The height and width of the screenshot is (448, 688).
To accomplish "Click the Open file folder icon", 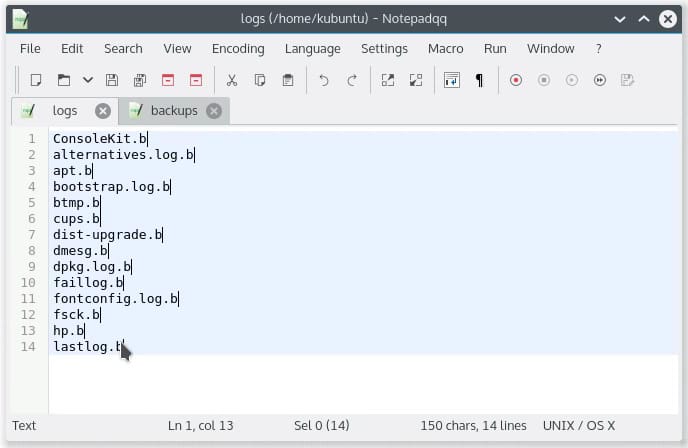I will (64, 80).
